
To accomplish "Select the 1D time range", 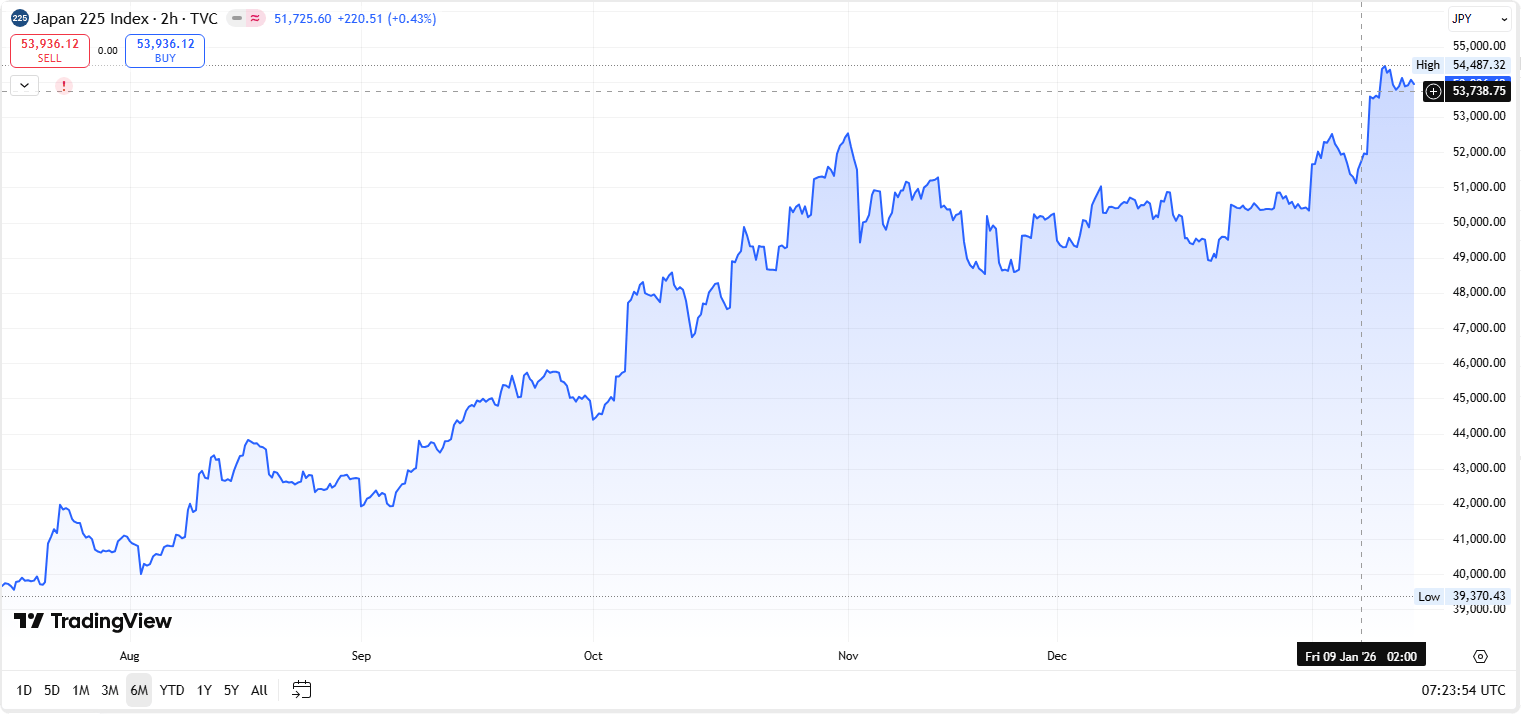I will tap(24, 690).
